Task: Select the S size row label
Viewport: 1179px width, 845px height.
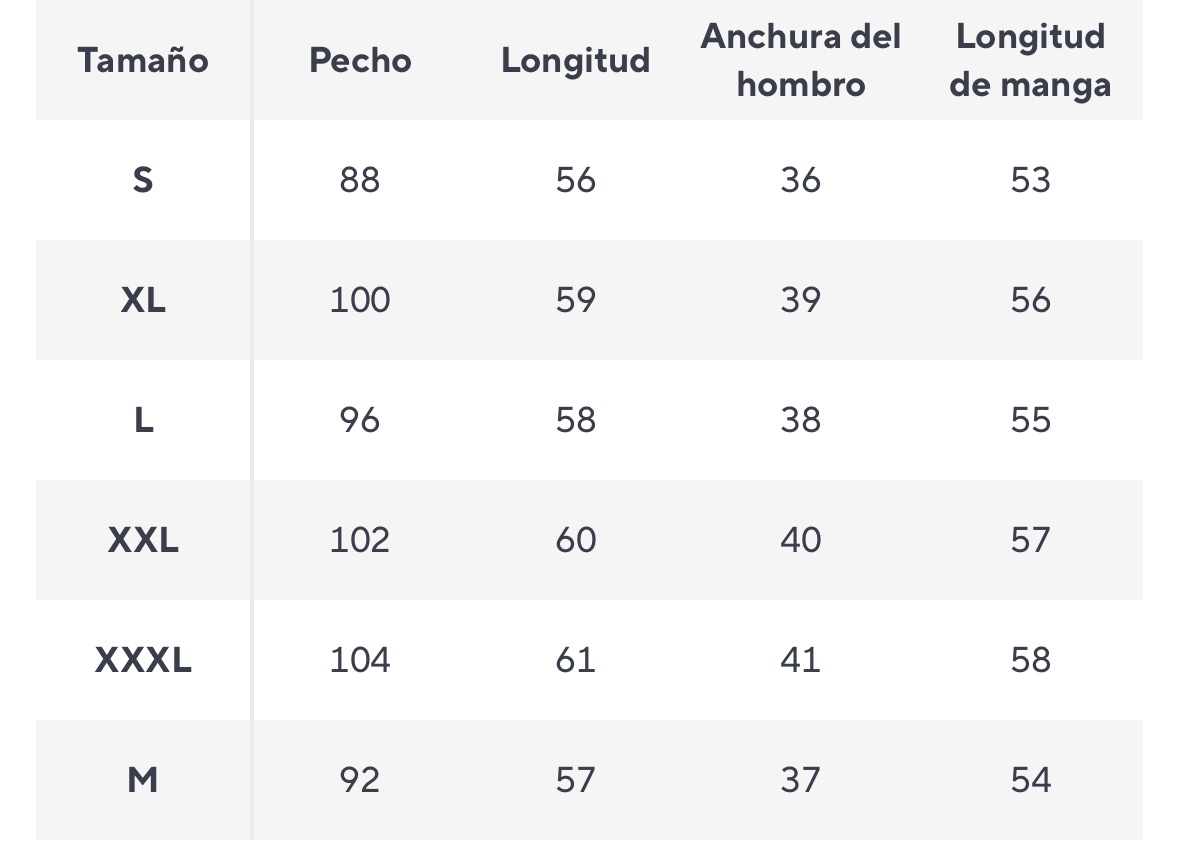Action: pos(143,180)
